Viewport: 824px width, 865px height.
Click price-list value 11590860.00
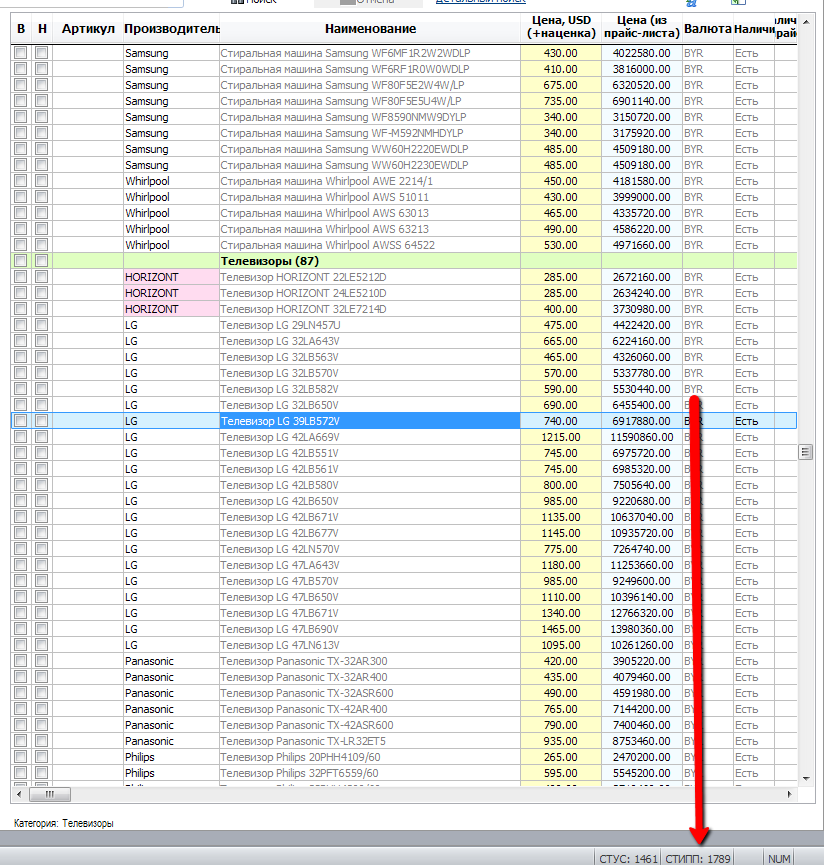(x=641, y=437)
